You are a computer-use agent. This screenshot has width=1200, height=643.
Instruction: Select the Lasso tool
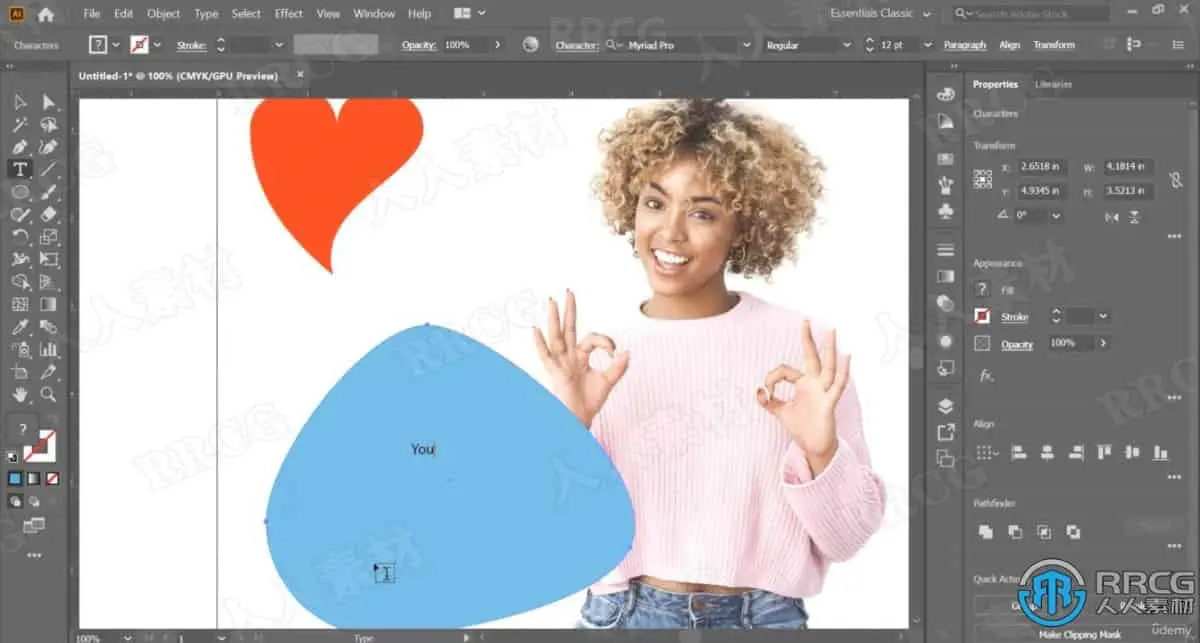tap(48, 125)
